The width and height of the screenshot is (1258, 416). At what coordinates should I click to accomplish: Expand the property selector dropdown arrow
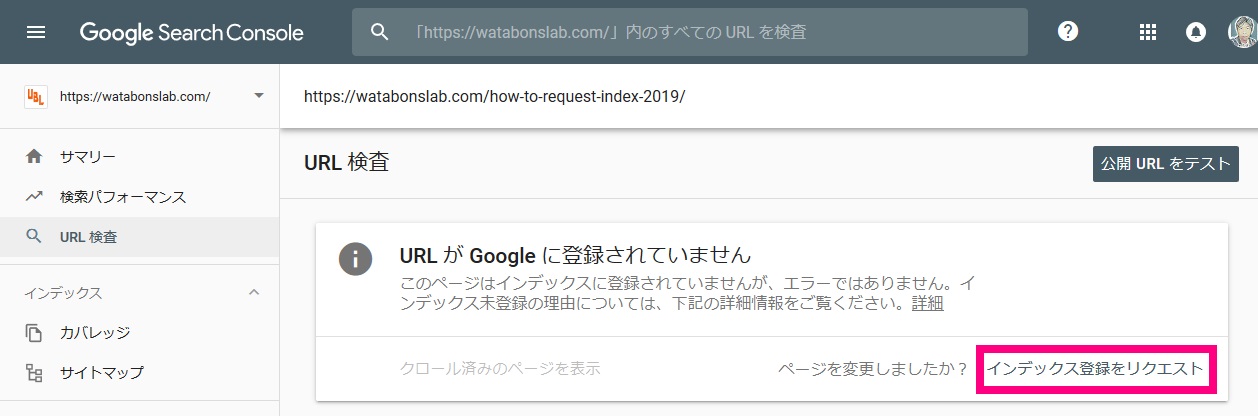tap(259, 96)
